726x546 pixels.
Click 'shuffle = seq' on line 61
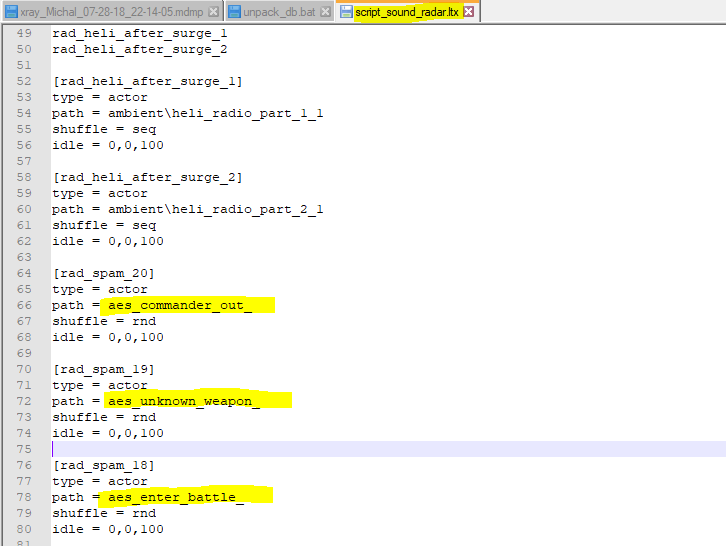point(104,226)
